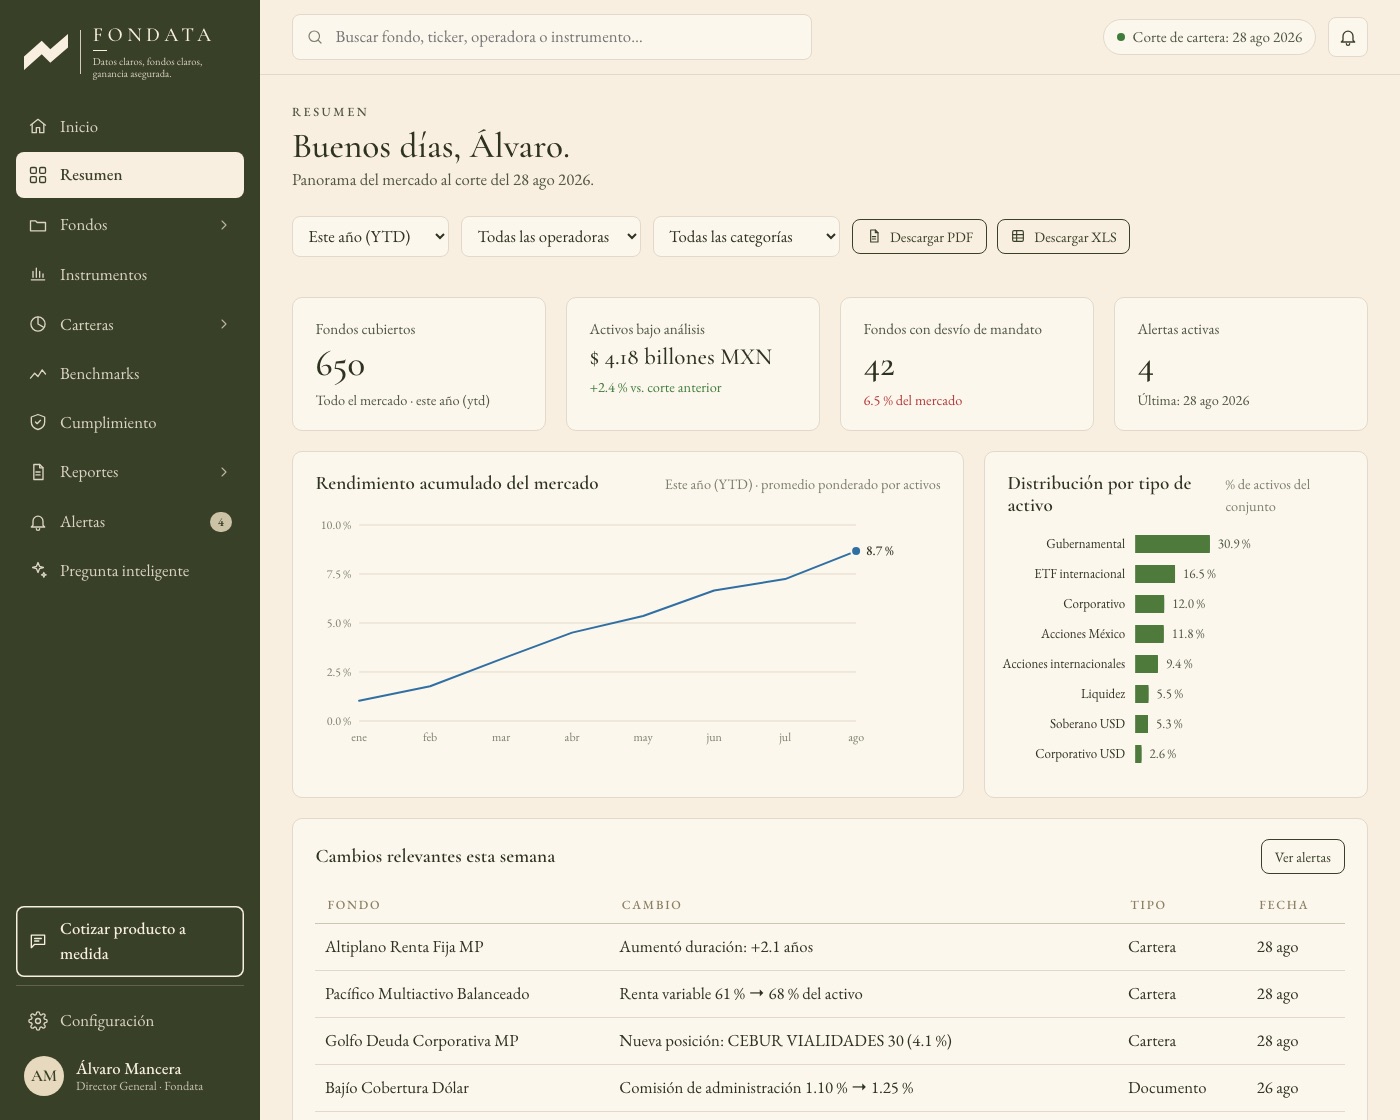The width and height of the screenshot is (1400, 1120).
Task: Open Pregunta inteligente
Action: pyautogui.click(x=130, y=570)
